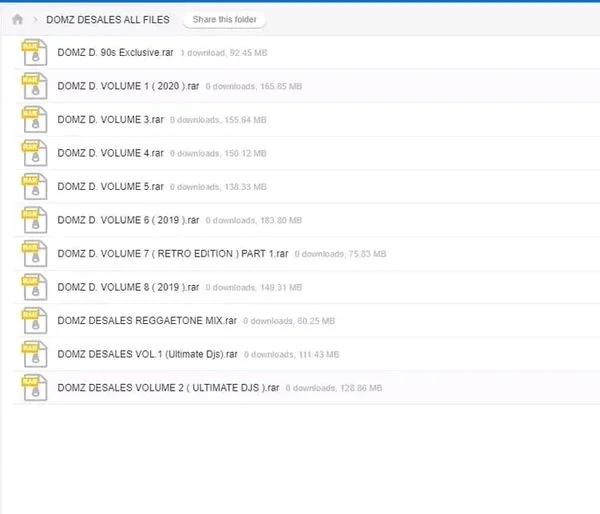Click '0 downloads, 60.25 MB' text
This screenshot has width=600, height=514.
point(289,321)
